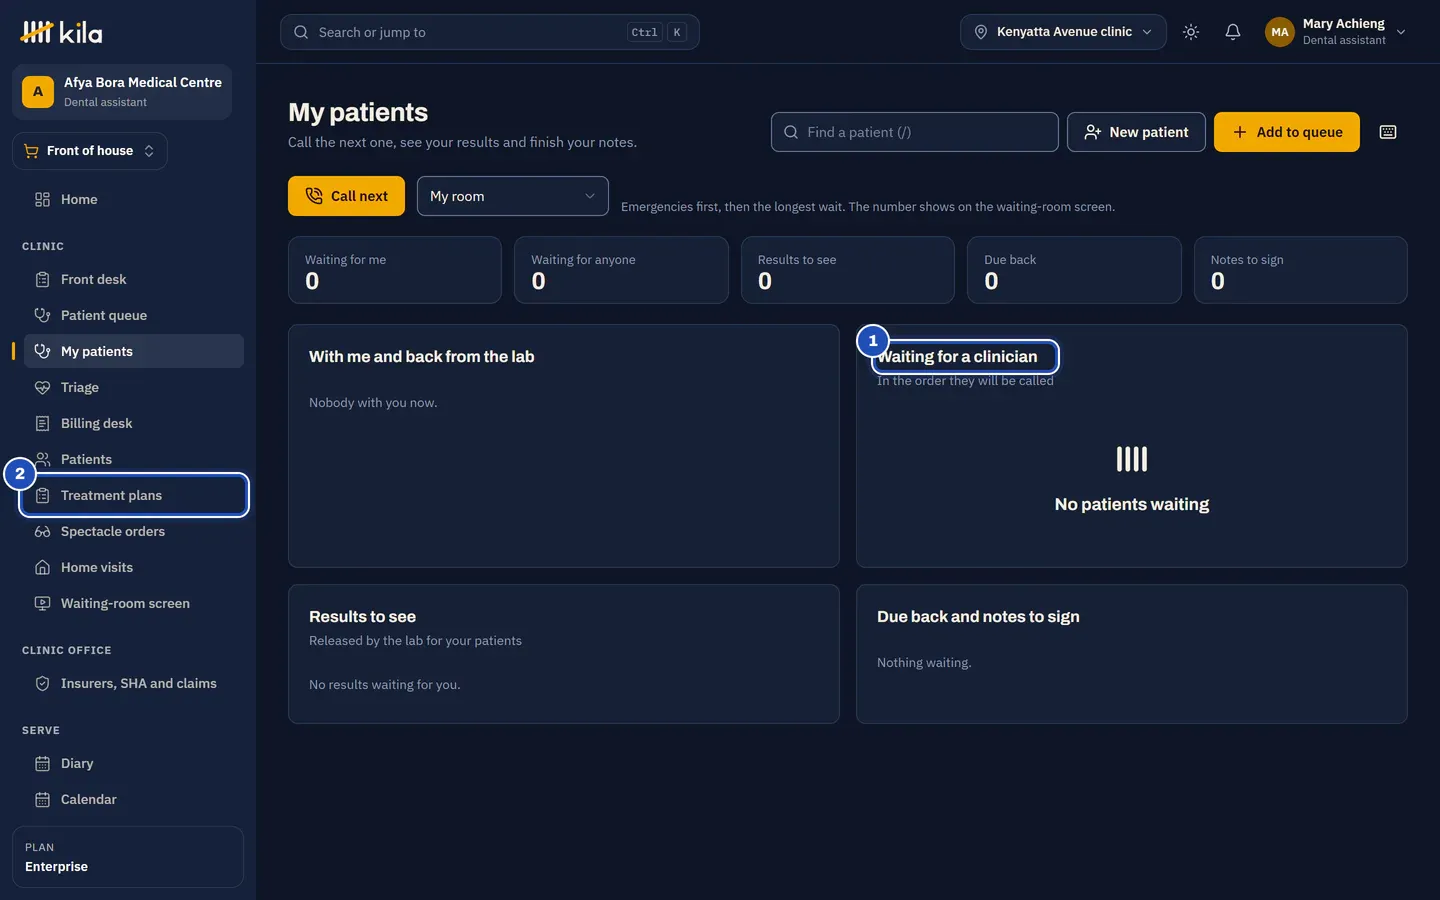
Task: Toggle the light/dark theme sun icon
Action: coord(1191,32)
